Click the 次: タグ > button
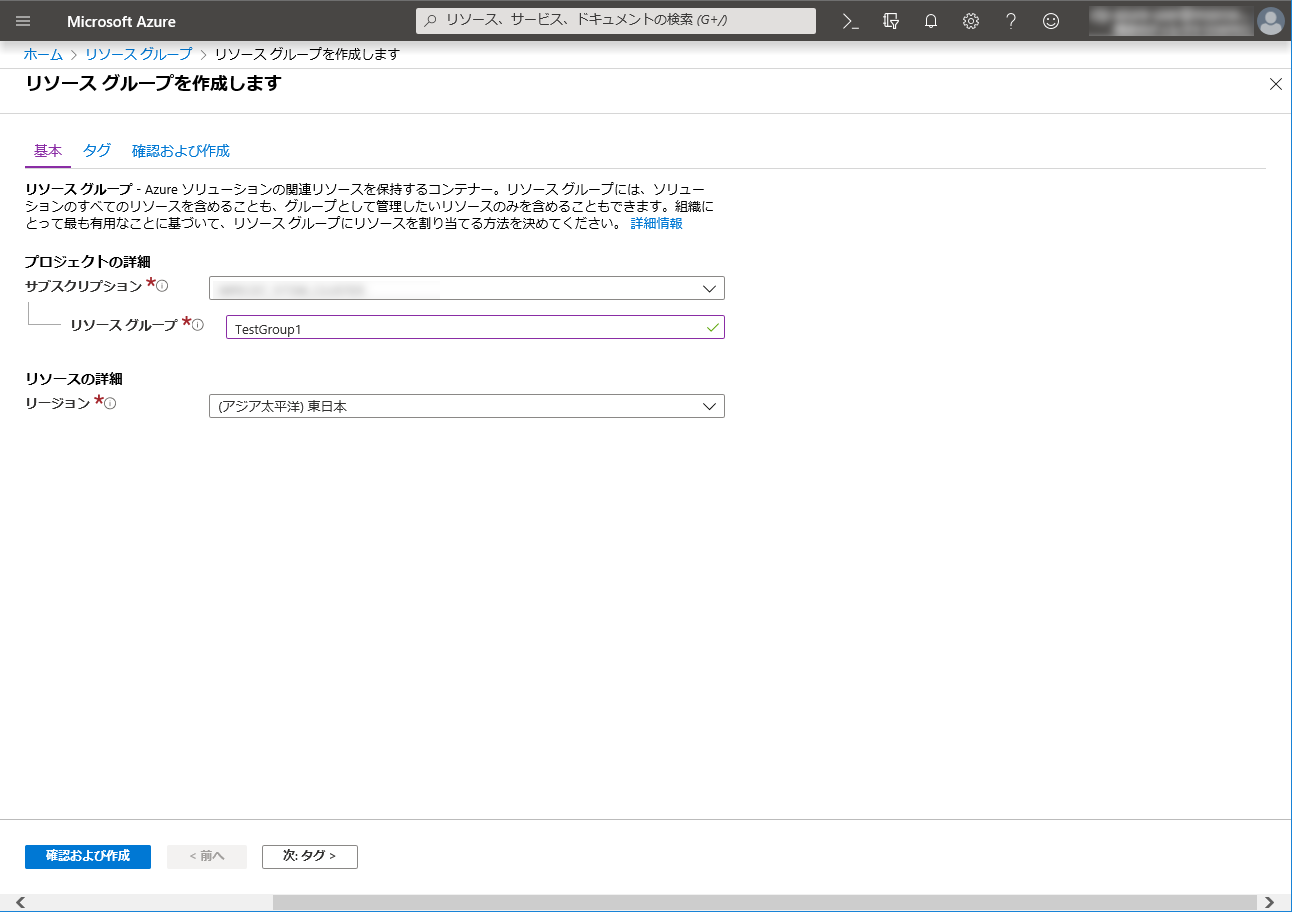Screen dimensions: 1292x912 click(x=309, y=856)
